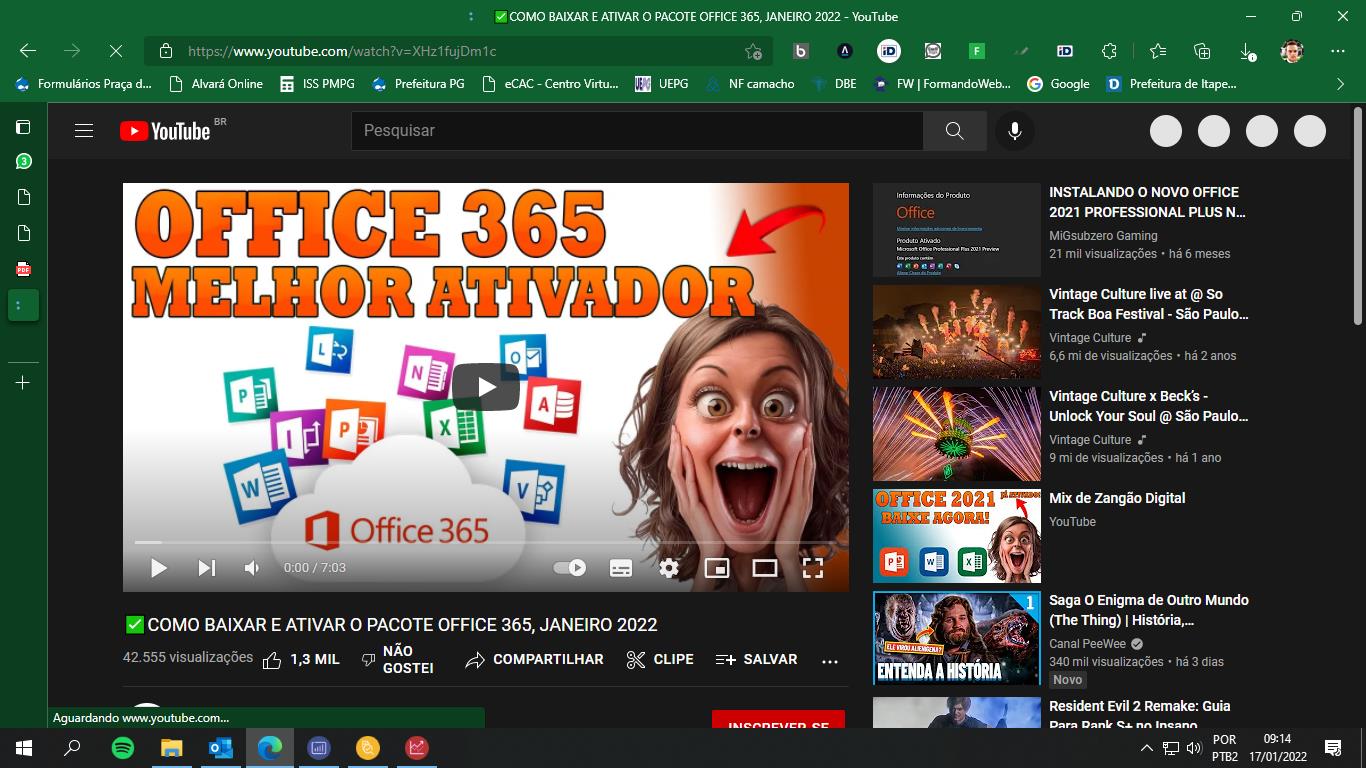The height and width of the screenshot is (768, 1366).
Task: Click the video progress bar
Action: click(485, 543)
